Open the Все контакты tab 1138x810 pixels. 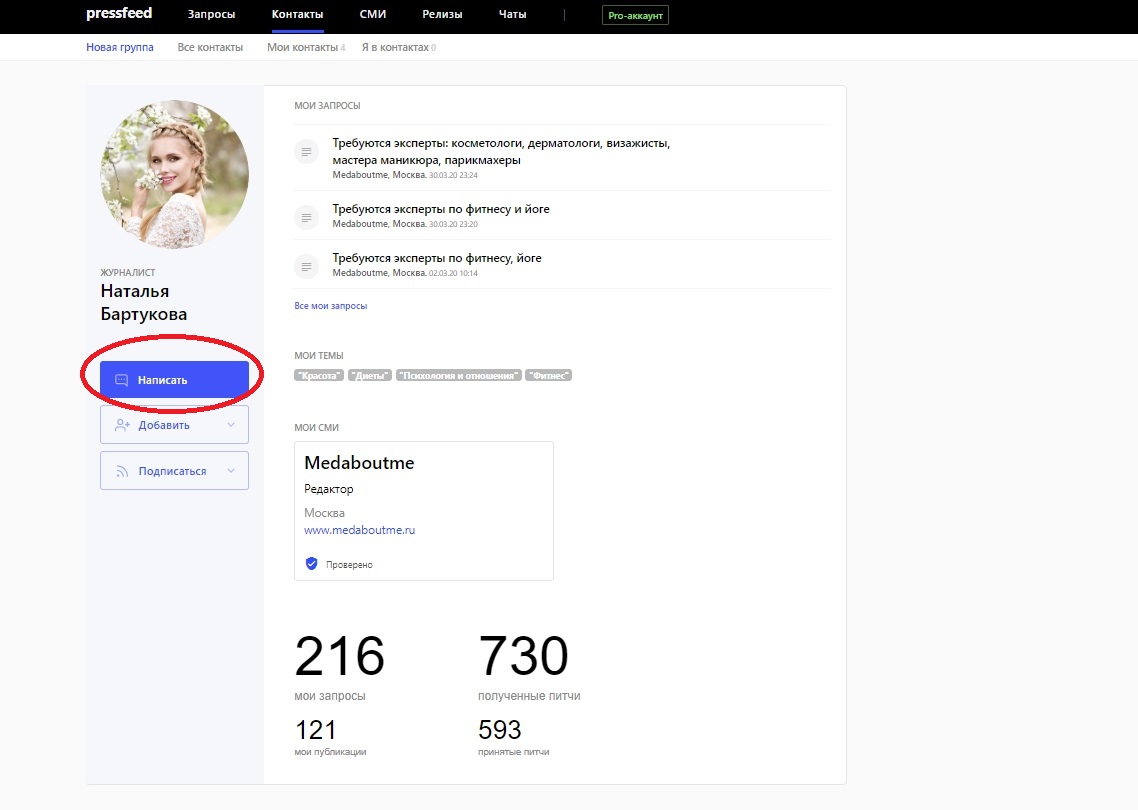click(210, 47)
